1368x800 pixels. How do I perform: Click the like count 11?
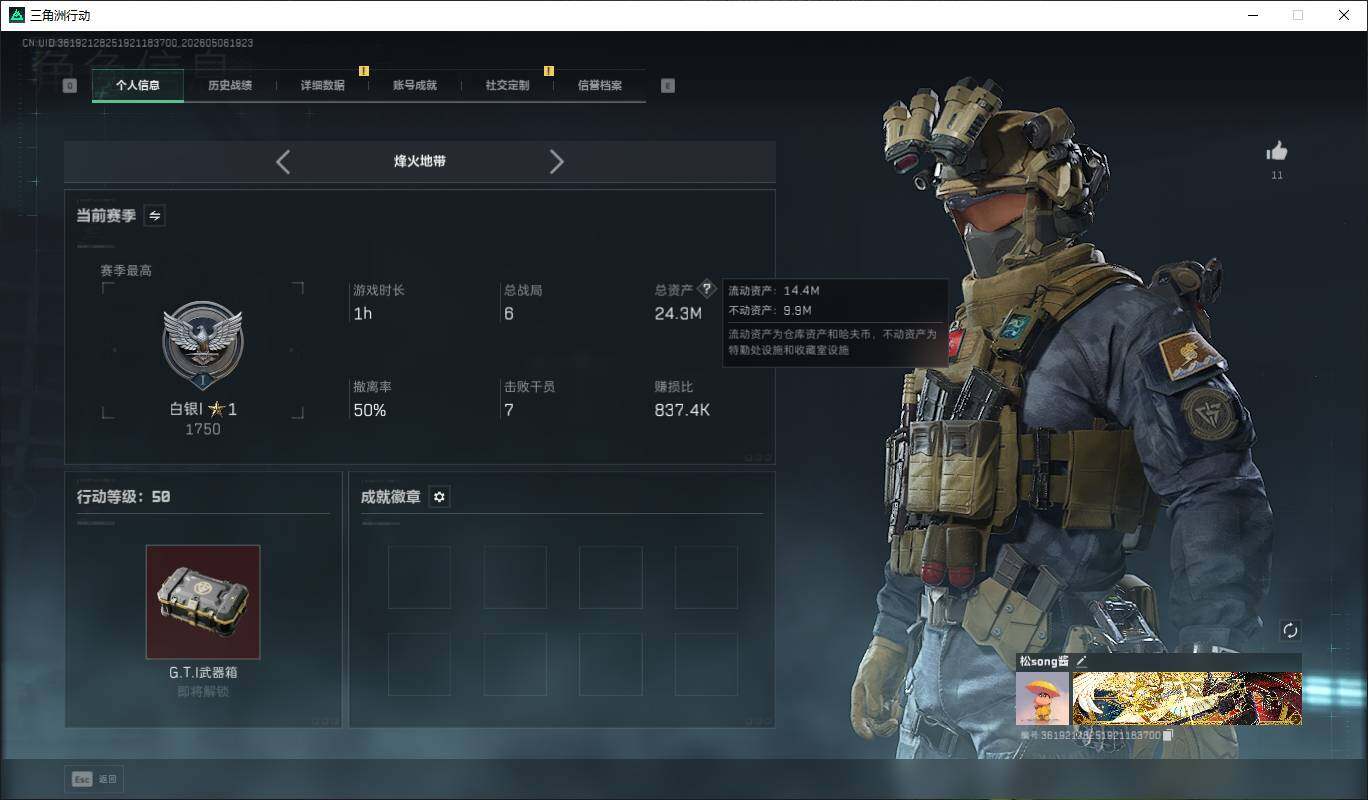click(x=1277, y=176)
